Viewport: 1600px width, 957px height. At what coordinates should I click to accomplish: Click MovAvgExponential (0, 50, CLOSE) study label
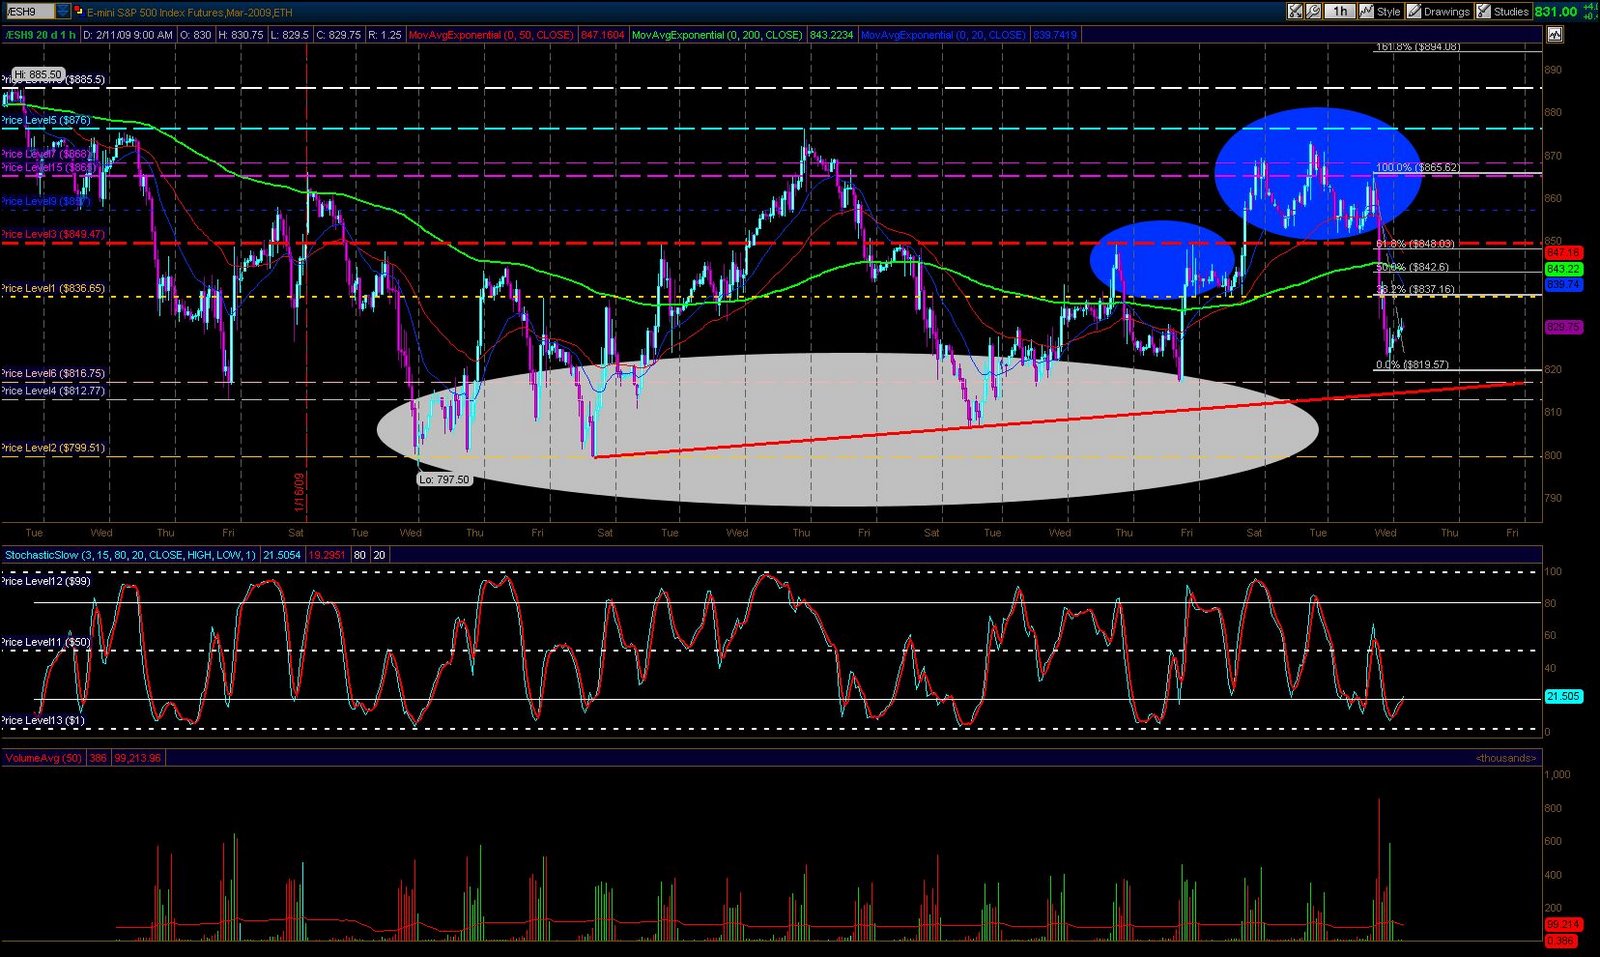[491, 35]
